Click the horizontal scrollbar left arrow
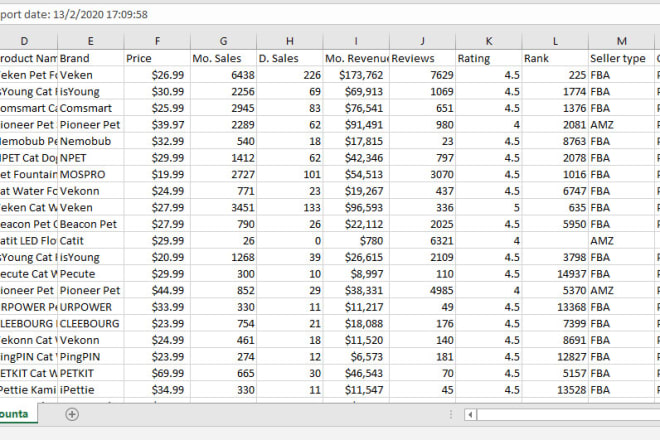 coord(470,415)
